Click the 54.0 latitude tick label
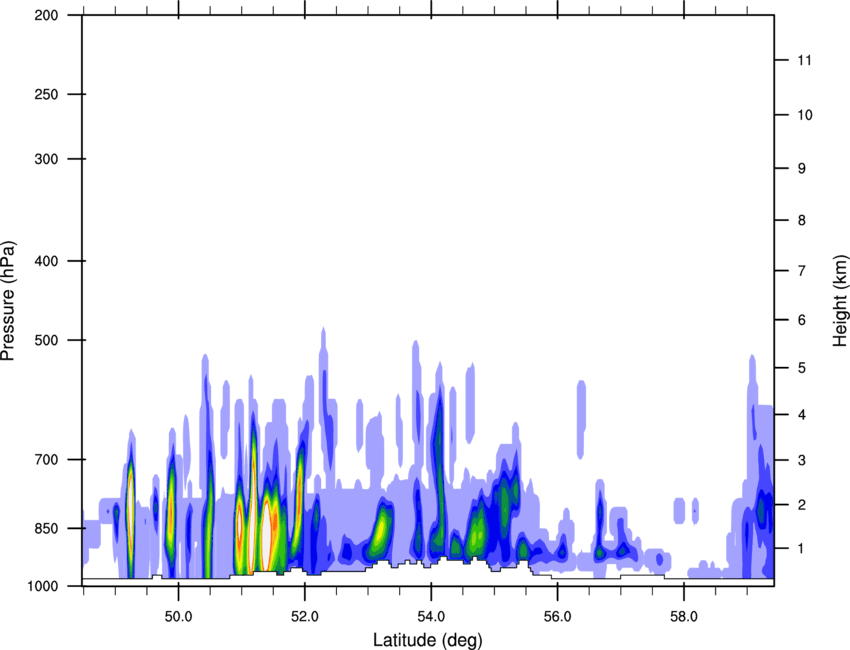 coord(431,617)
